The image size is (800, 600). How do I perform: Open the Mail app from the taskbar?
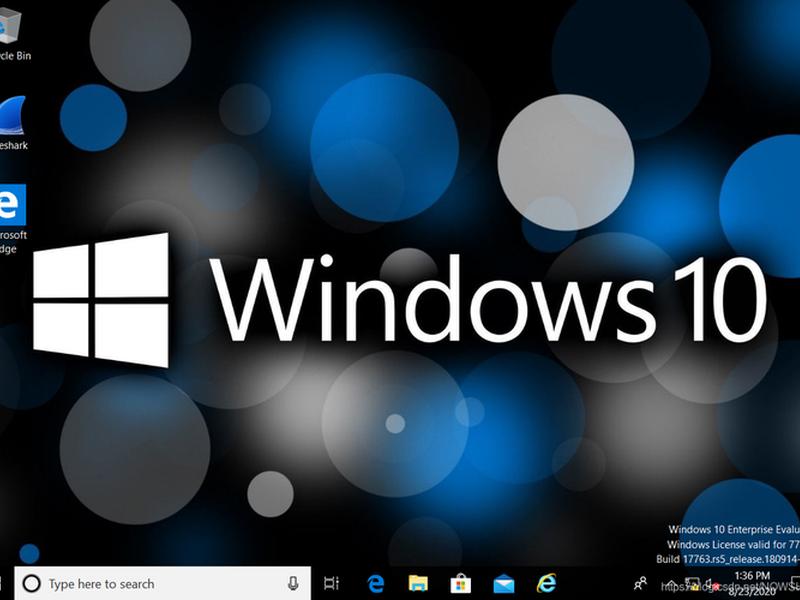504,584
